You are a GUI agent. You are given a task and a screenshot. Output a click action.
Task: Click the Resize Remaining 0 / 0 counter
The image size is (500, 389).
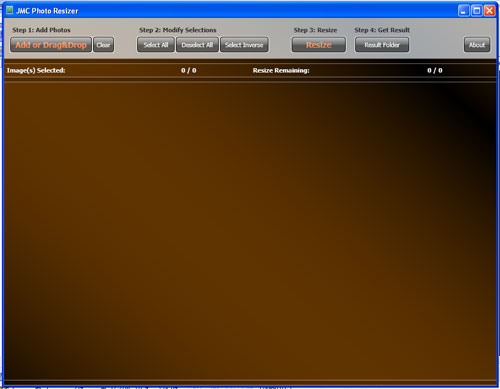(435, 70)
